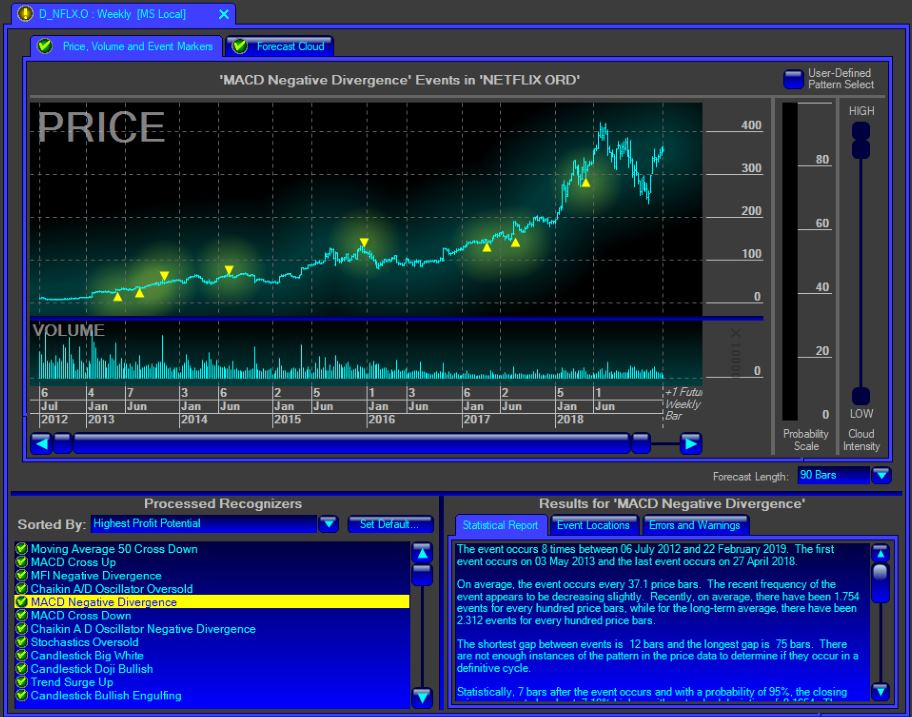Click the check beside Chaikin A/D Oscillator Oversold
The image size is (912, 717).
pyautogui.click(x=23, y=587)
